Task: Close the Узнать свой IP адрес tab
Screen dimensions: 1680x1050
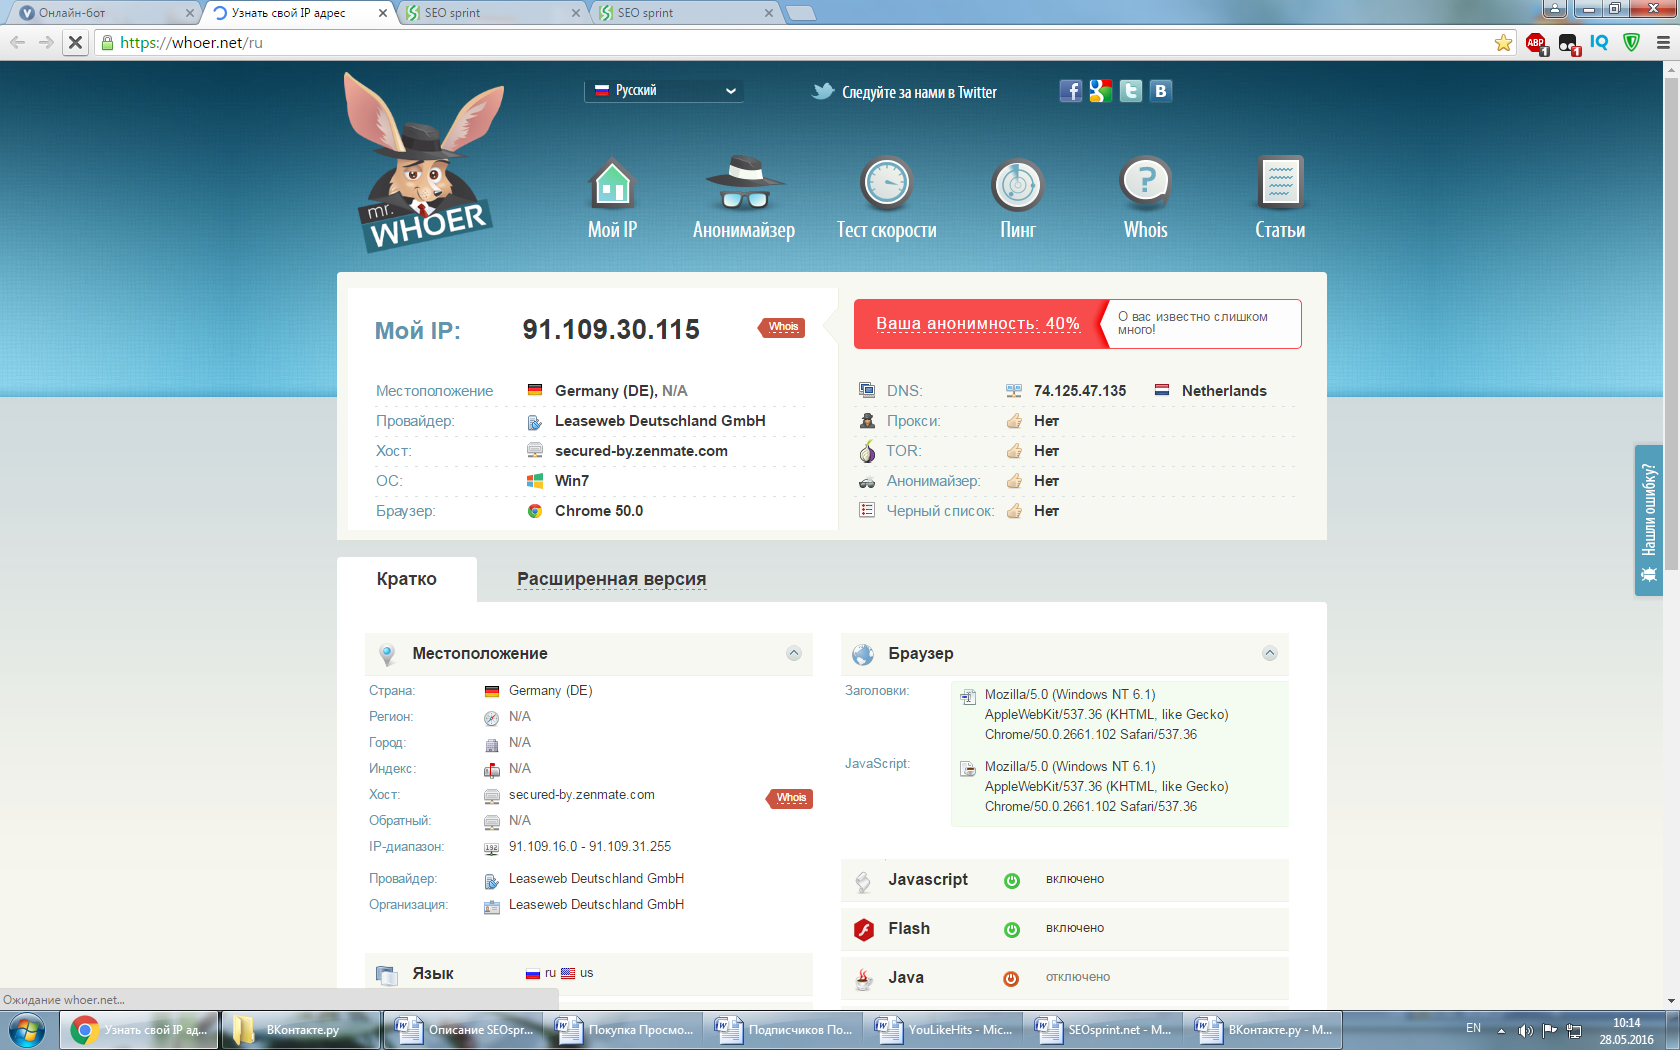Action: [383, 13]
